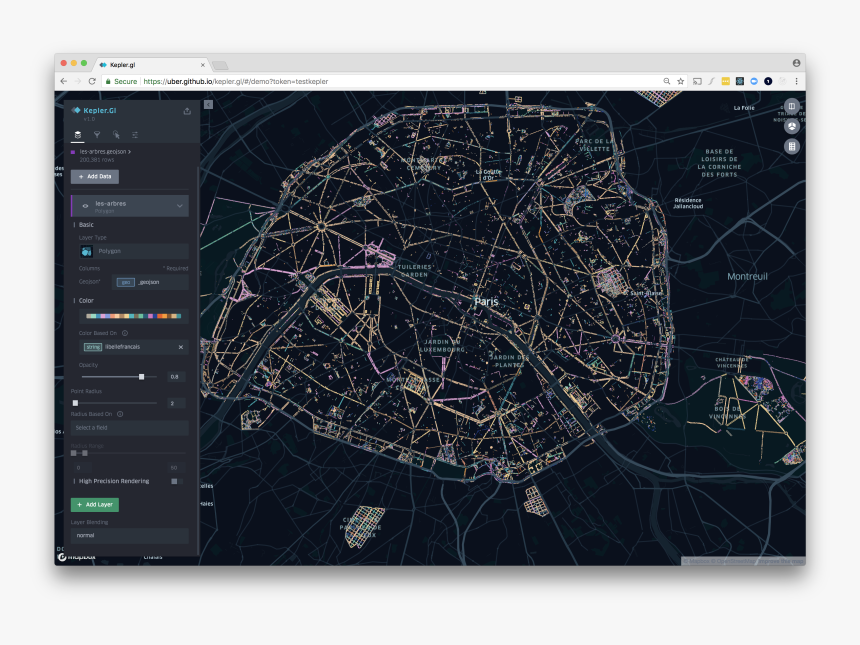
Task: Click the Color section header
Action: click(x=86, y=301)
